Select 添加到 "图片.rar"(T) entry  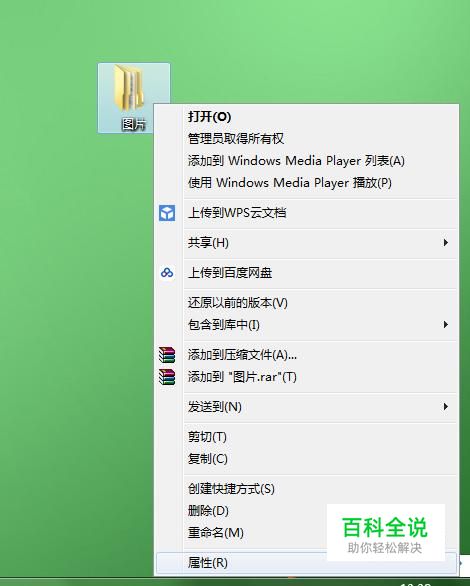coord(306,377)
